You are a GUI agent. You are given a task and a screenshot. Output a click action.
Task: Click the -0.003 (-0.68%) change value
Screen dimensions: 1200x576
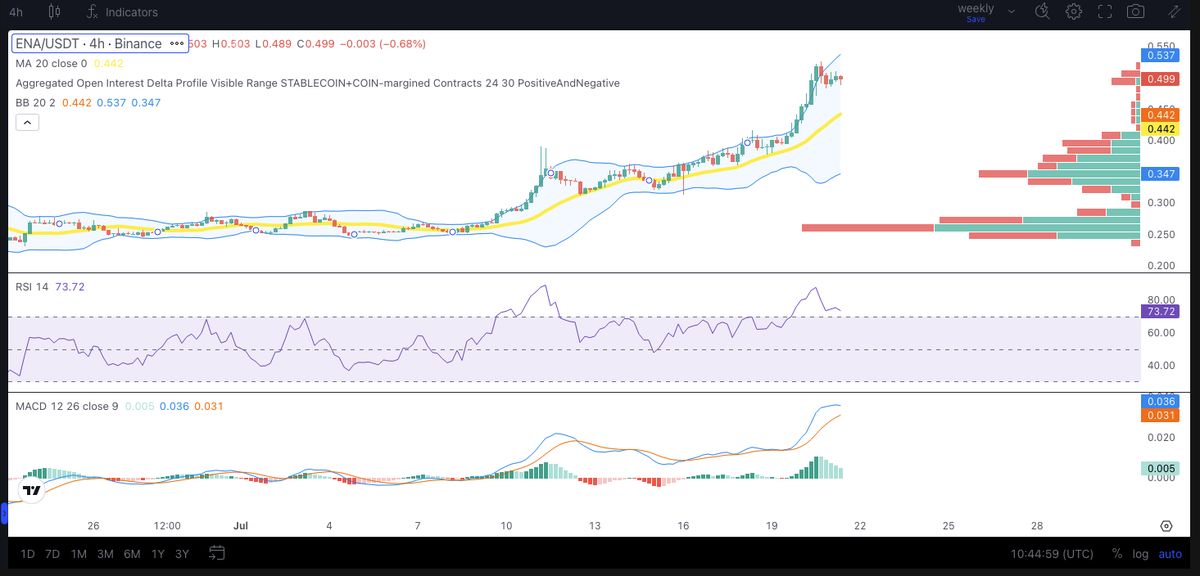coord(384,44)
